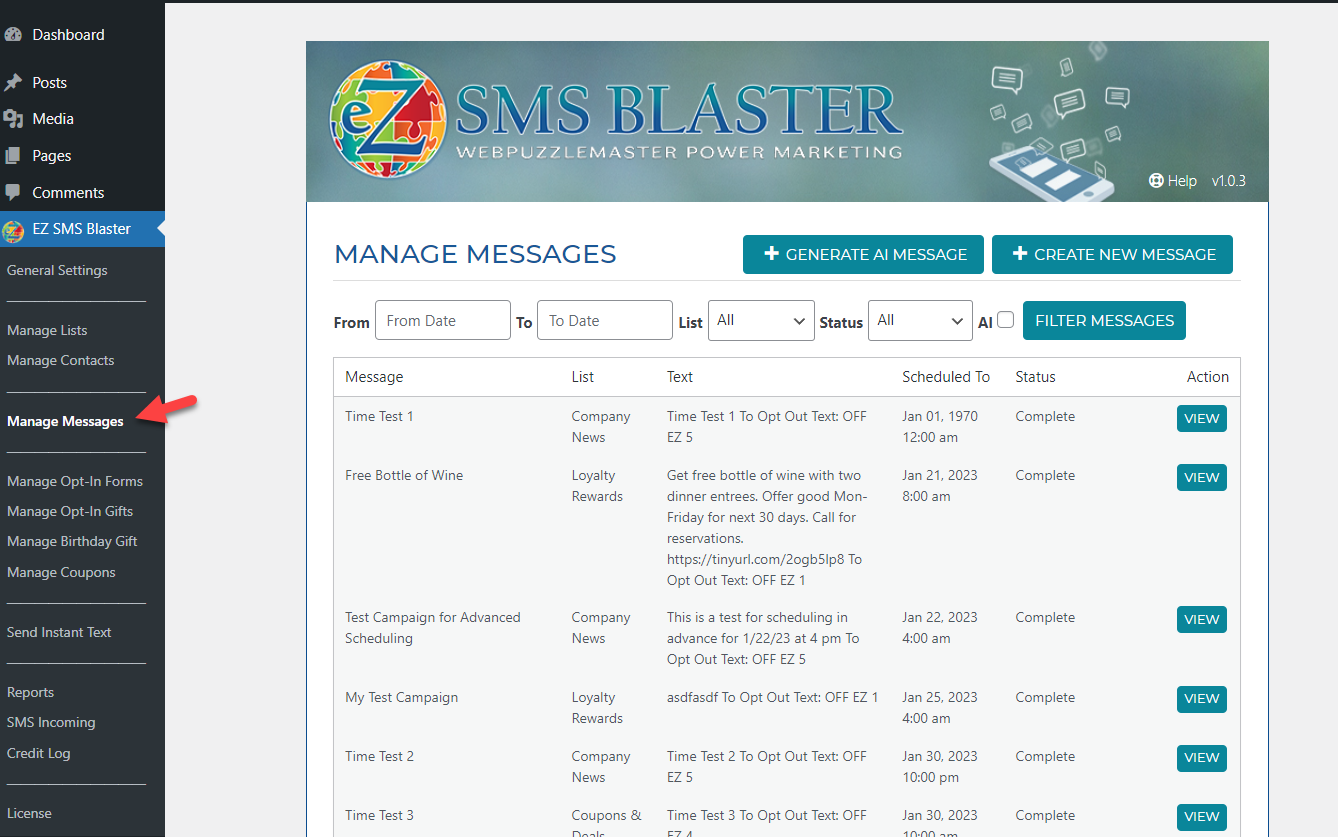Image resolution: width=1338 pixels, height=837 pixels.
Task: Click the From Date input field
Action: (x=443, y=320)
